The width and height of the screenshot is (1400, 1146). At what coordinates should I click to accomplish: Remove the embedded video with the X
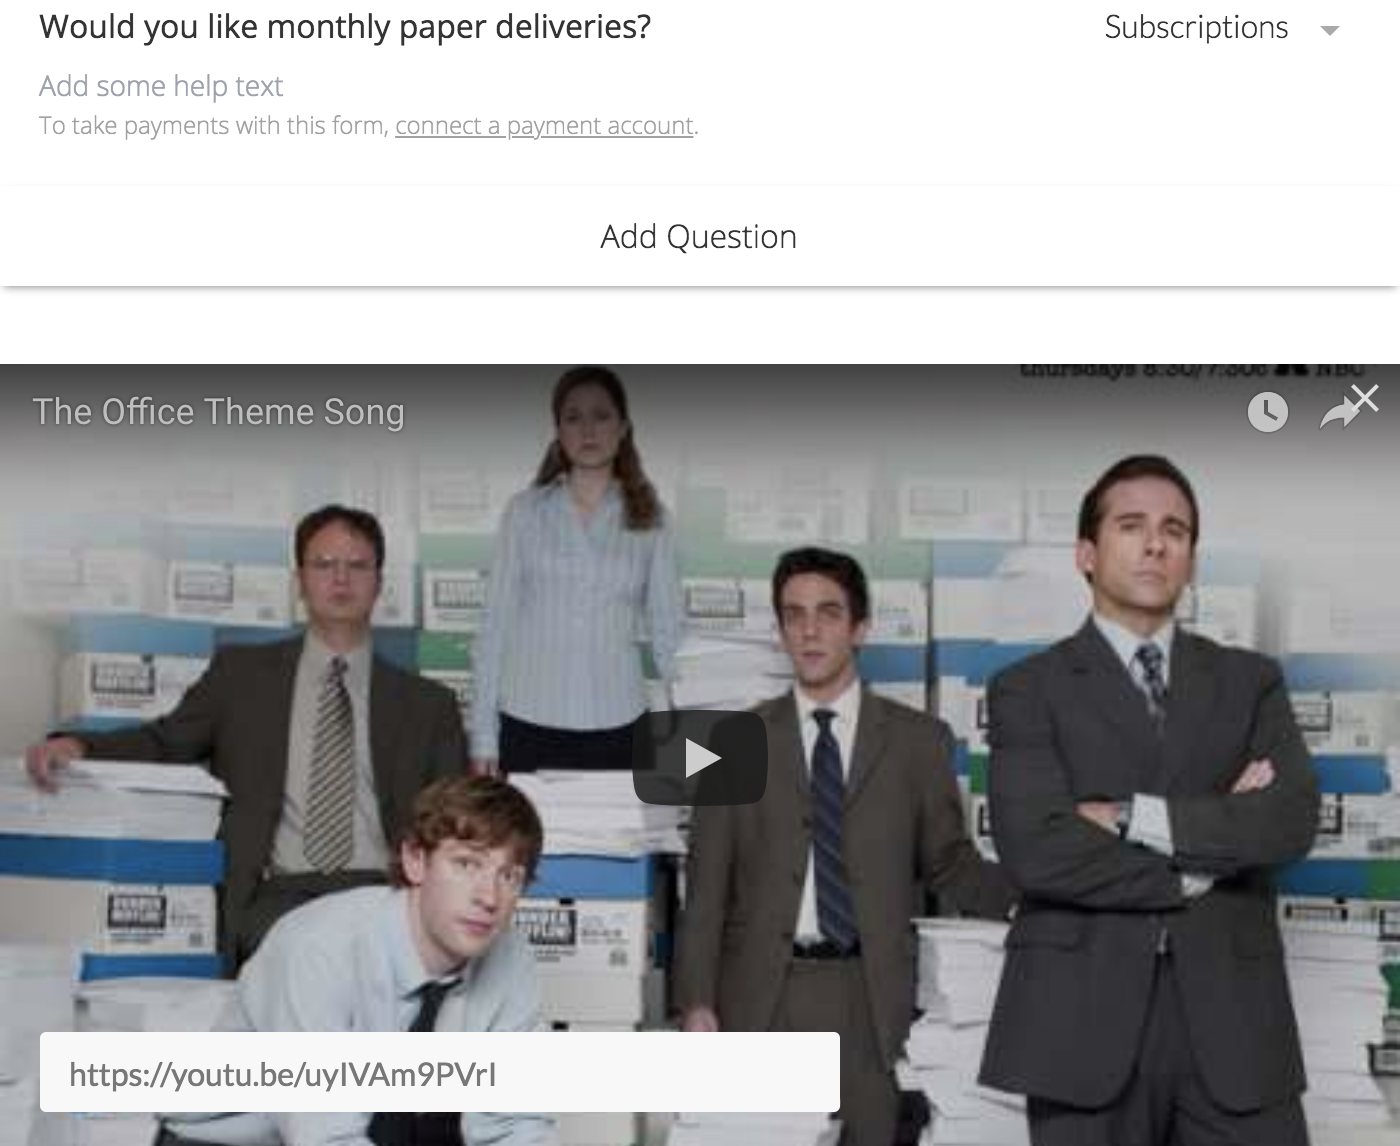(1365, 398)
